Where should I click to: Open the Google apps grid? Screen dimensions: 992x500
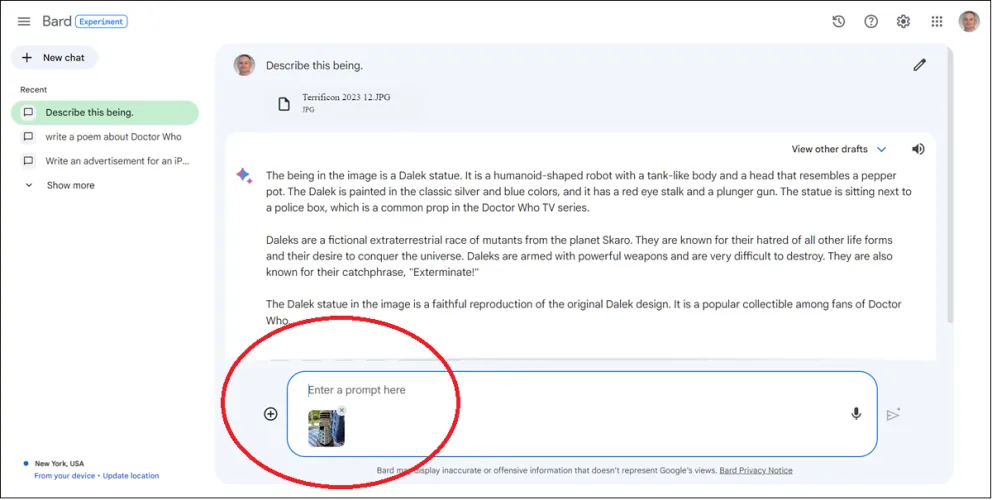pyautogui.click(x=937, y=22)
